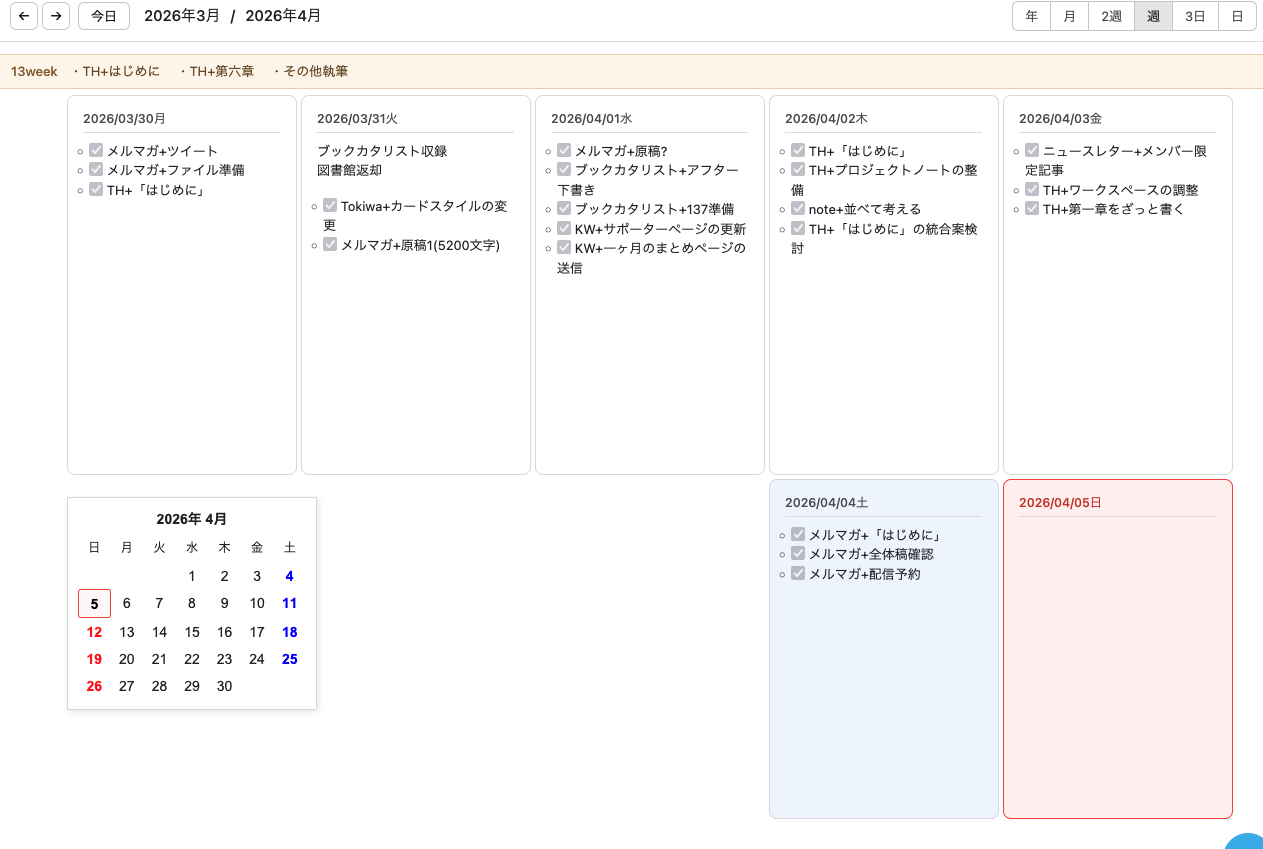
Task: Select April 1 in mini calendar
Action: tap(192, 576)
